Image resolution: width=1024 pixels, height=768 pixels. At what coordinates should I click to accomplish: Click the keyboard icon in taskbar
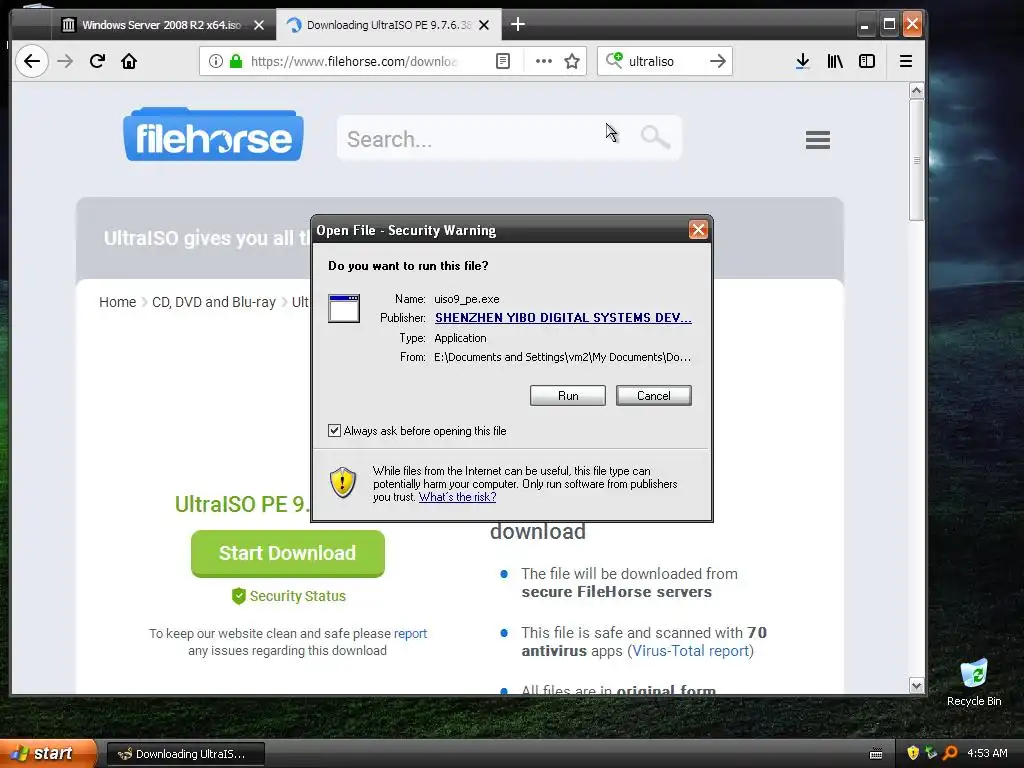tap(876, 754)
